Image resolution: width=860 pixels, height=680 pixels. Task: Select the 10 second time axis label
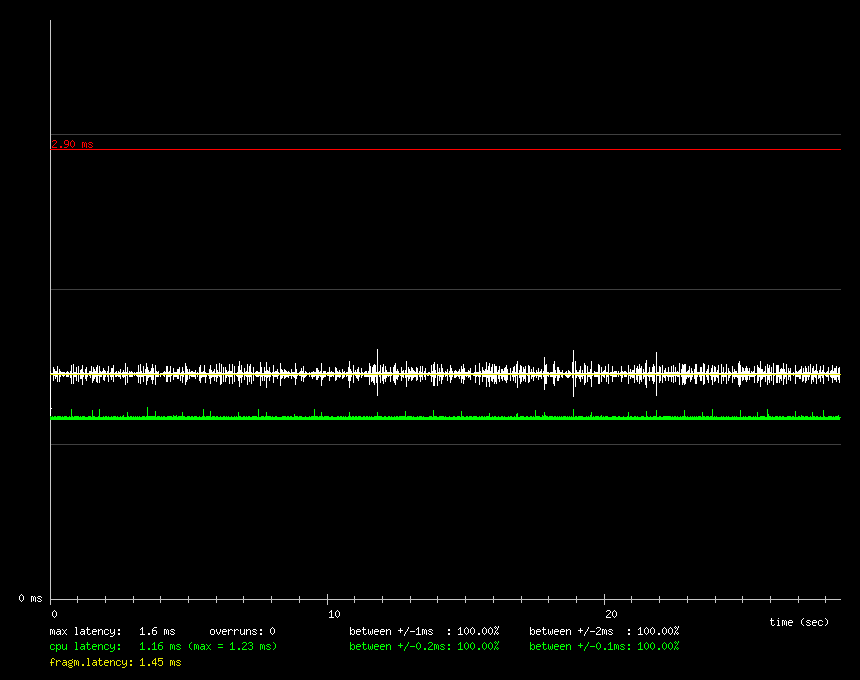pyautogui.click(x=334, y=614)
